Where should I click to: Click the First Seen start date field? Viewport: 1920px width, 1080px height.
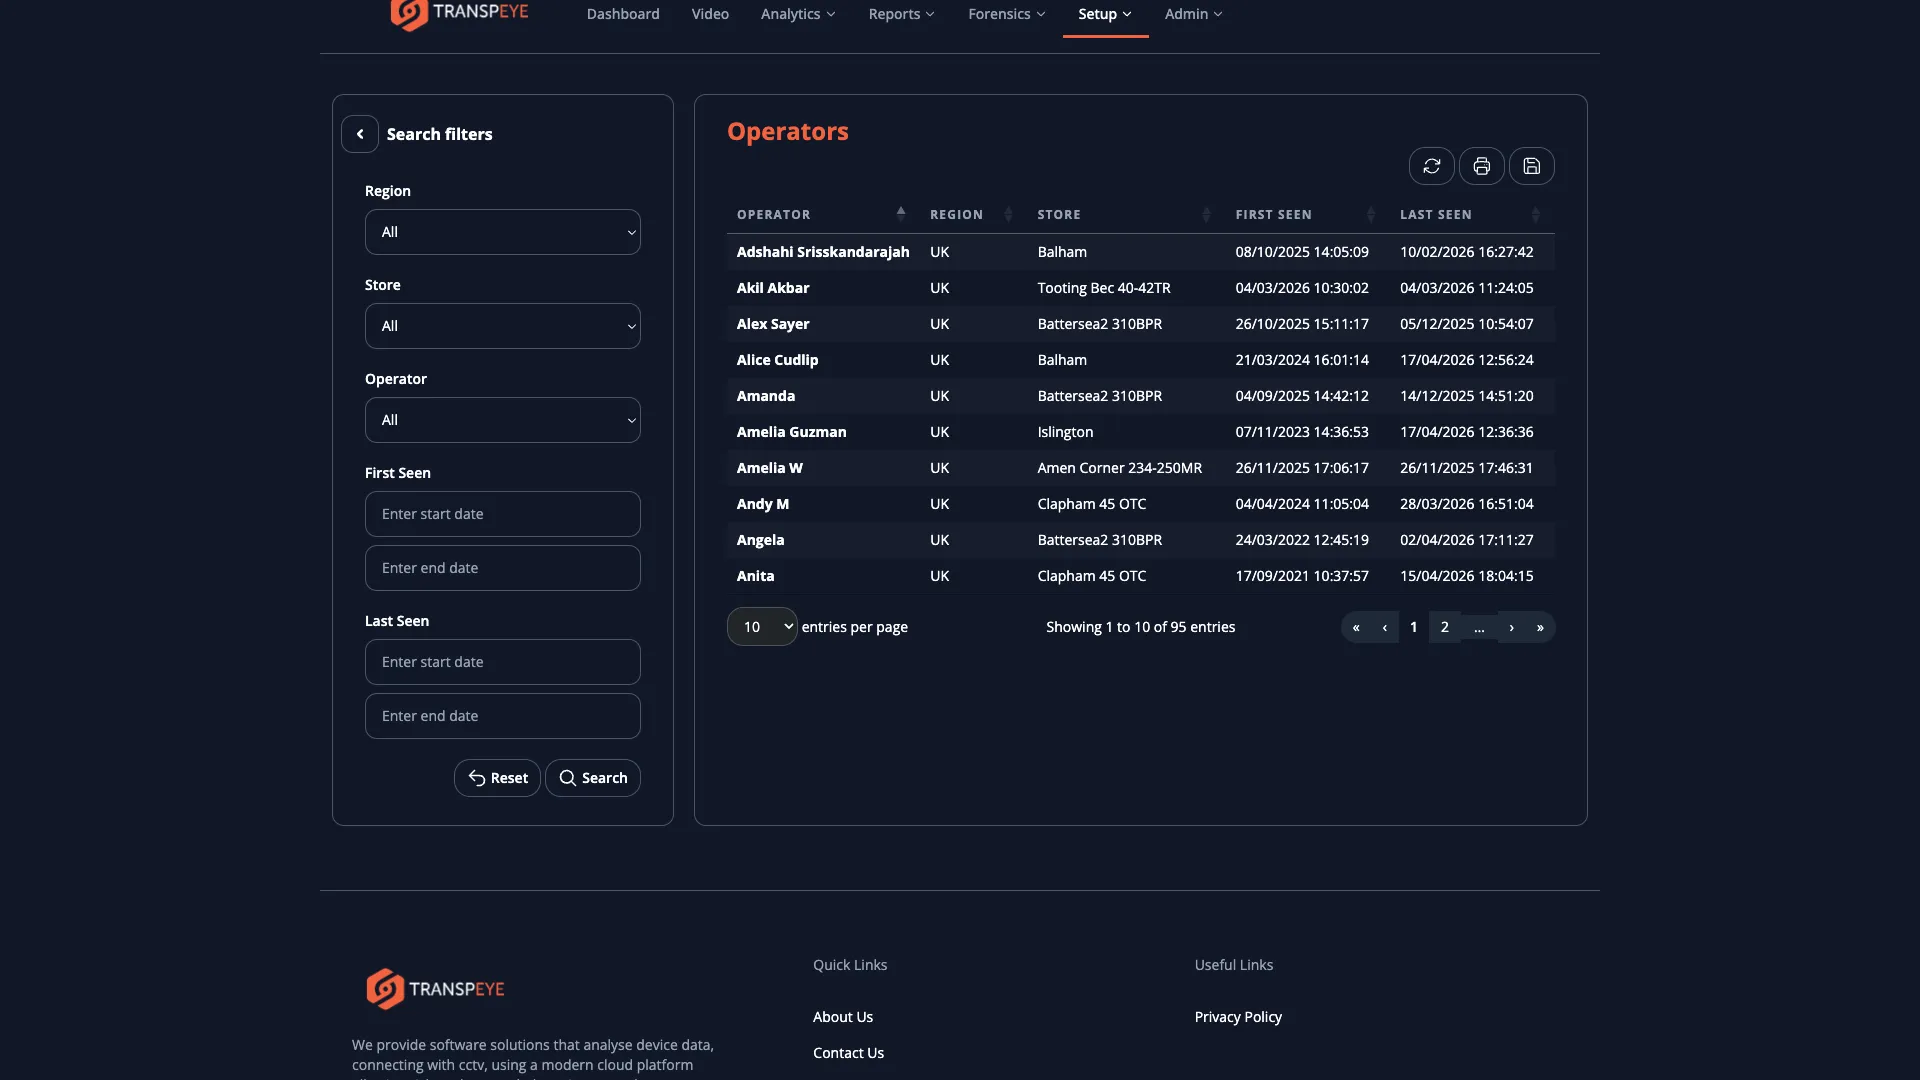pyautogui.click(x=502, y=513)
